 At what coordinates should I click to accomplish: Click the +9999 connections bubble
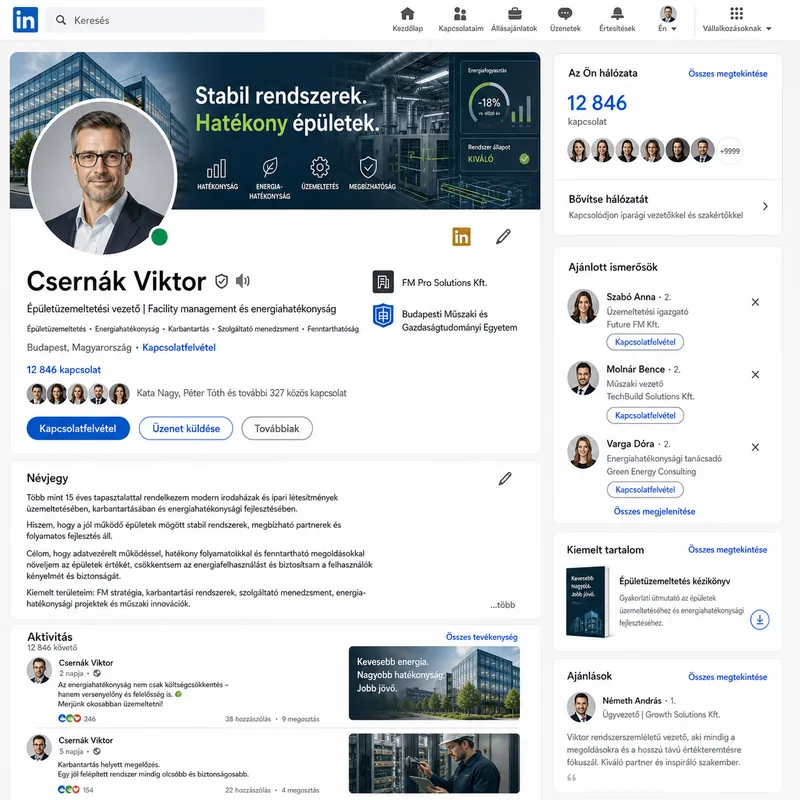[x=730, y=151]
